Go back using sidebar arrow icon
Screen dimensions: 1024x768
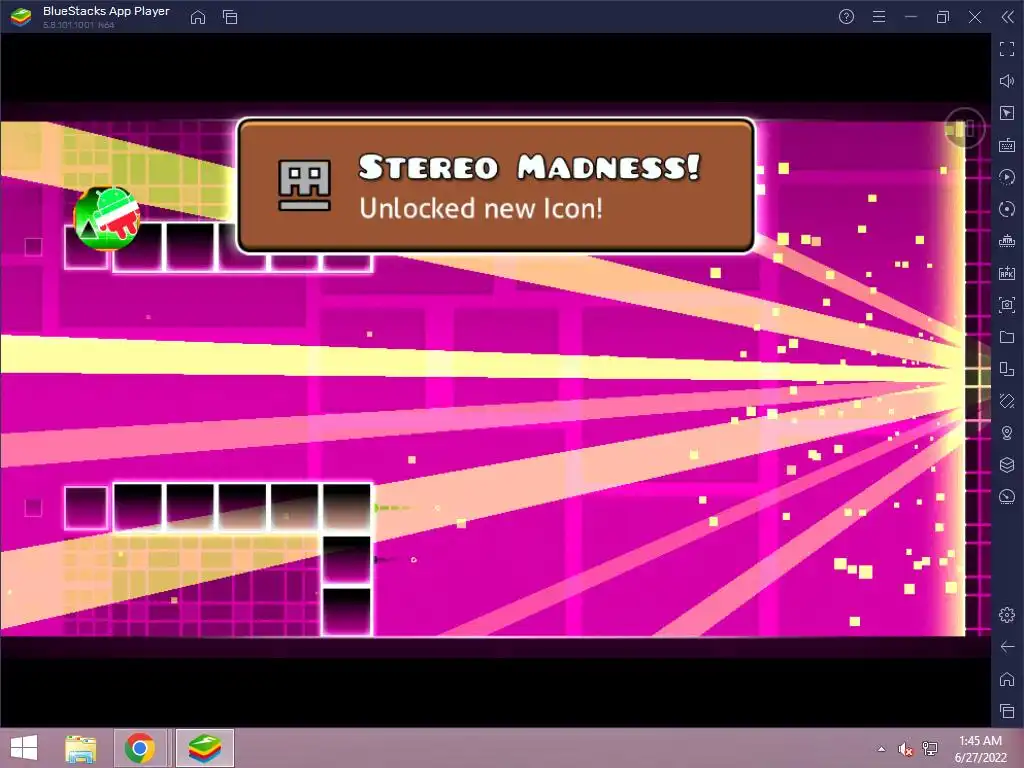click(1007, 647)
